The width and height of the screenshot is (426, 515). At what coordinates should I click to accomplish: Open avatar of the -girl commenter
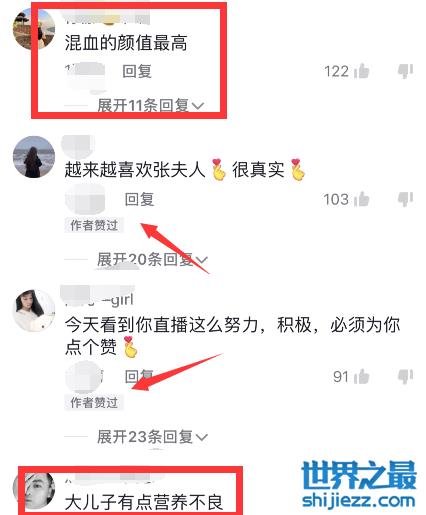pos(34,311)
